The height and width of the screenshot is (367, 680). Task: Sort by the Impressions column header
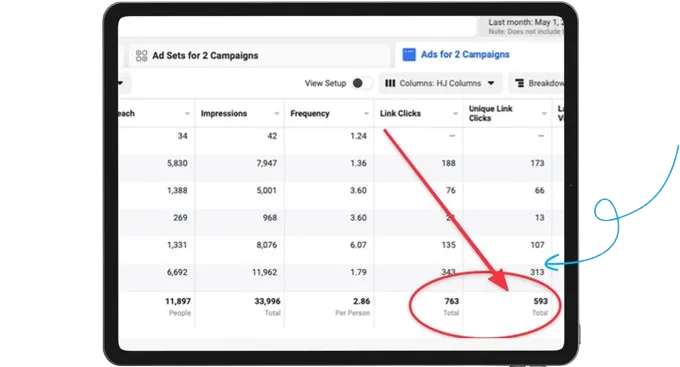click(224, 114)
